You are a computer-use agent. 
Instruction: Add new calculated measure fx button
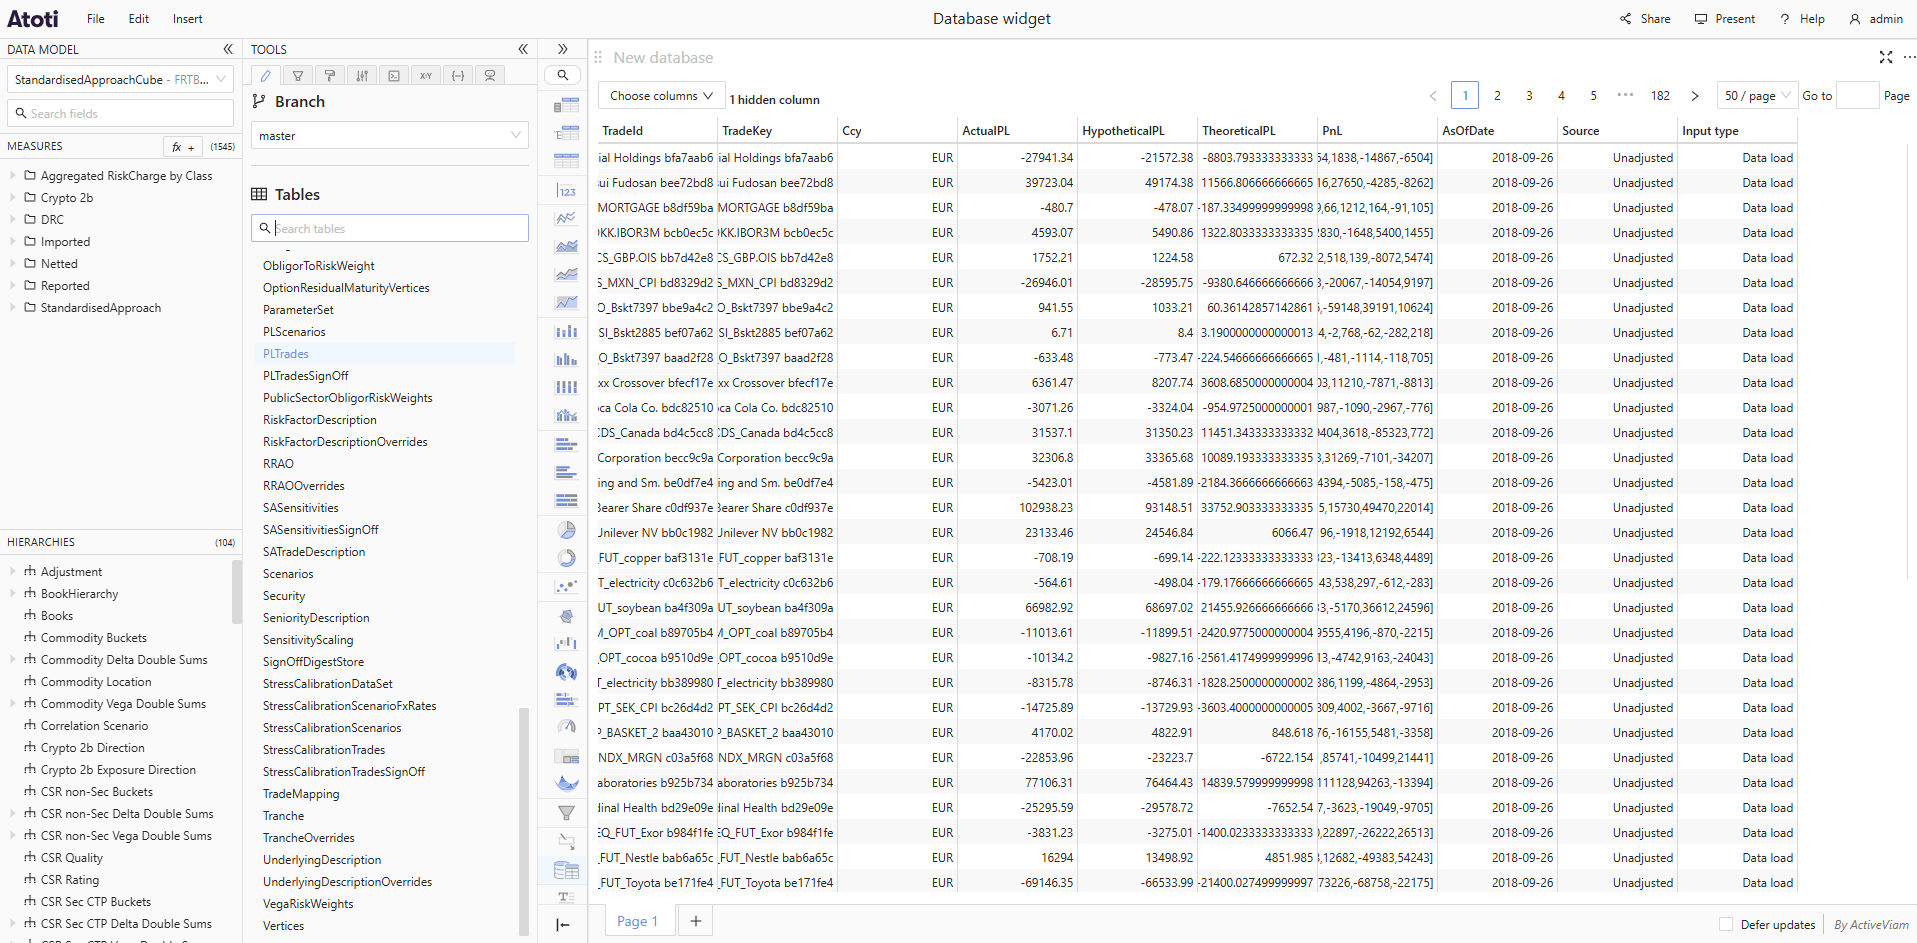click(x=183, y=147)
